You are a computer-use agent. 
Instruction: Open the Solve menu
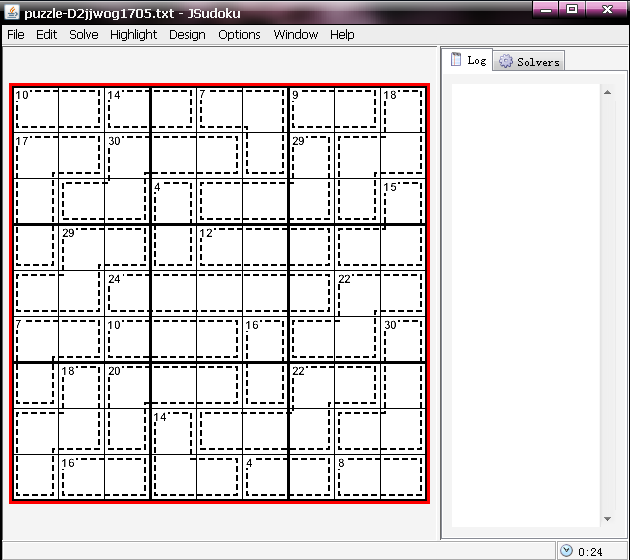click(84, 35)
